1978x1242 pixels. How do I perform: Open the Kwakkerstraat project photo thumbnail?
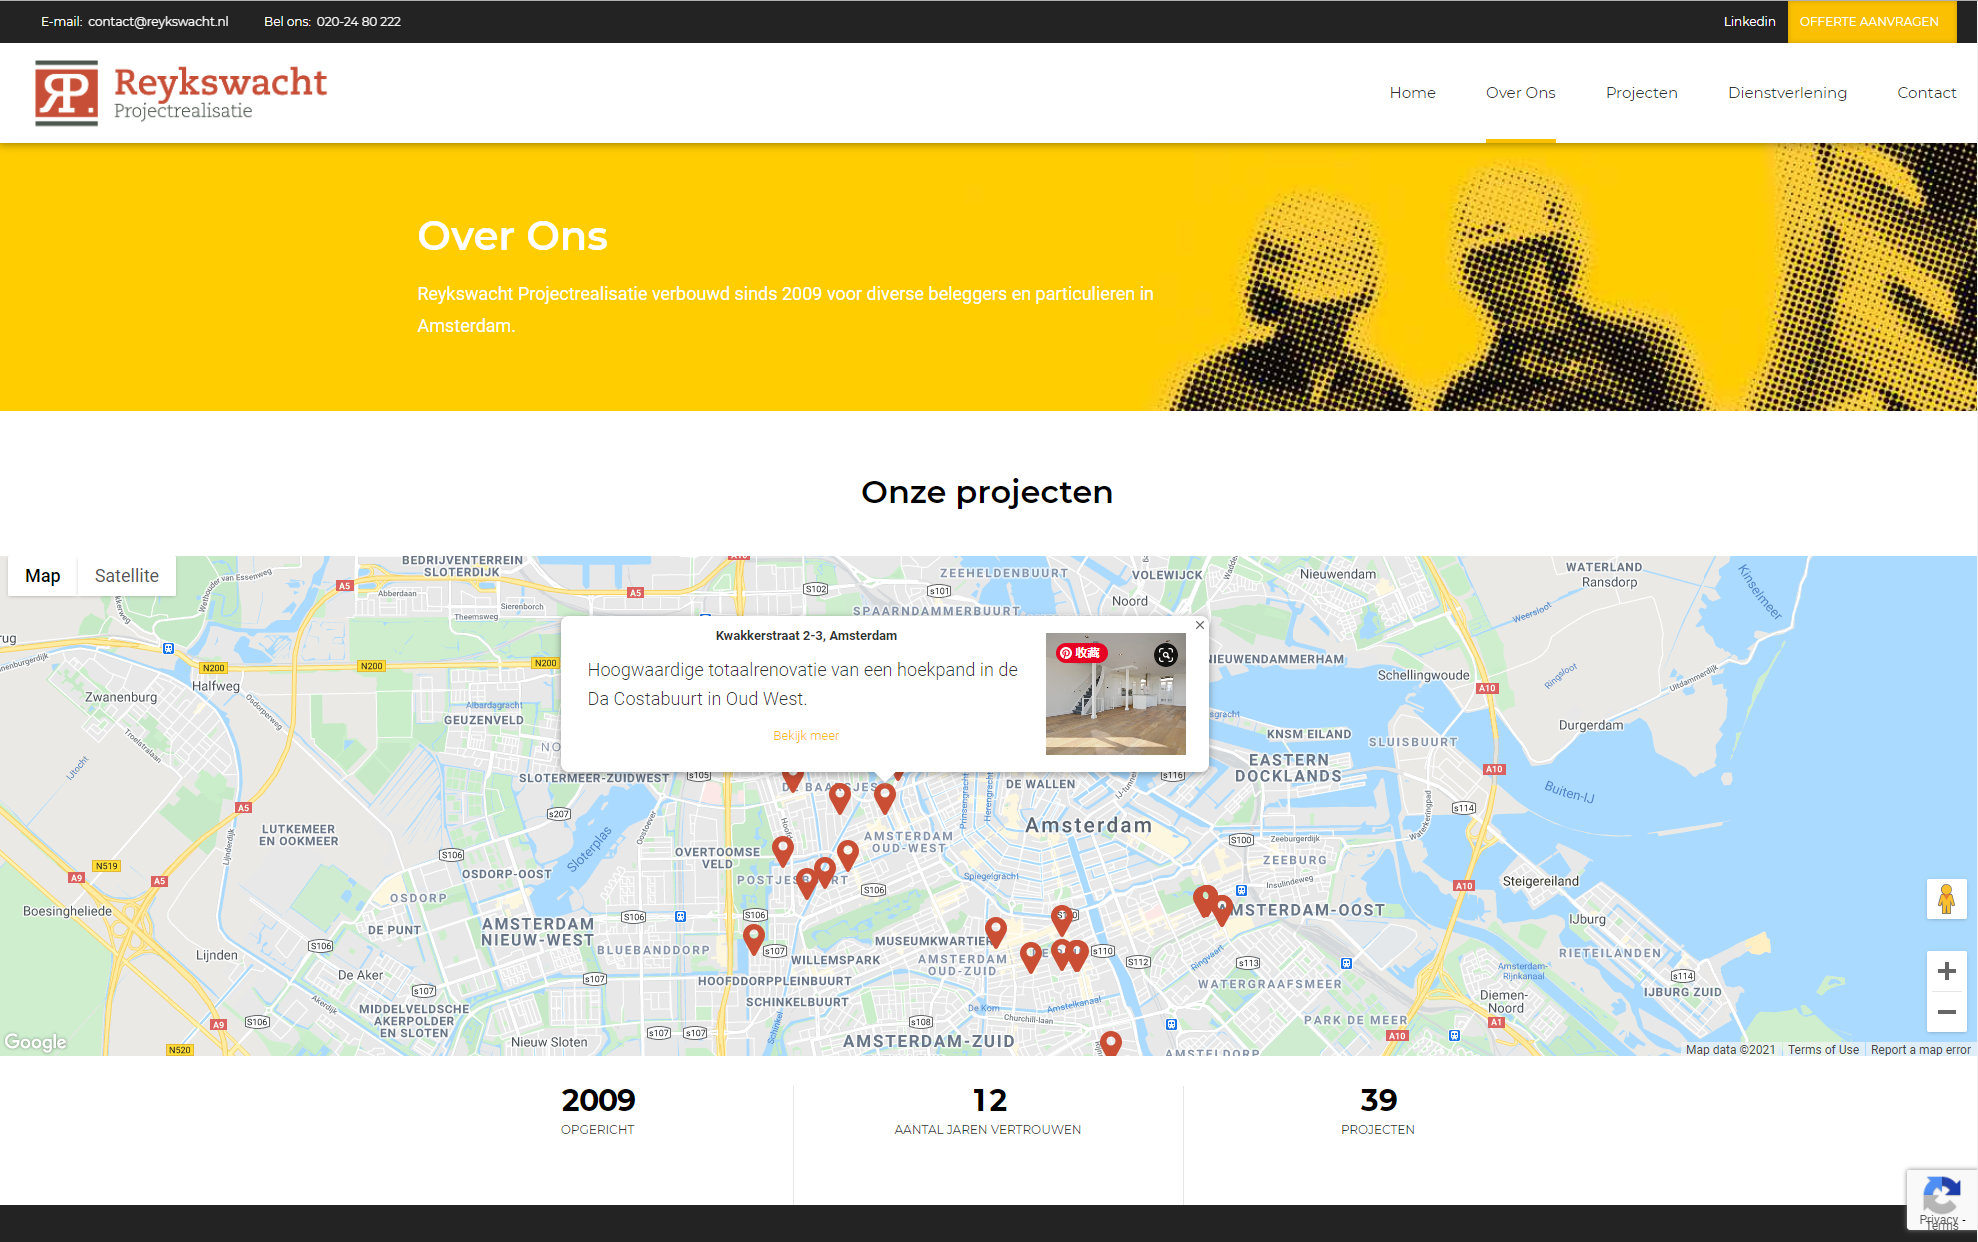pyautogui.click(x=1115, y=694)
